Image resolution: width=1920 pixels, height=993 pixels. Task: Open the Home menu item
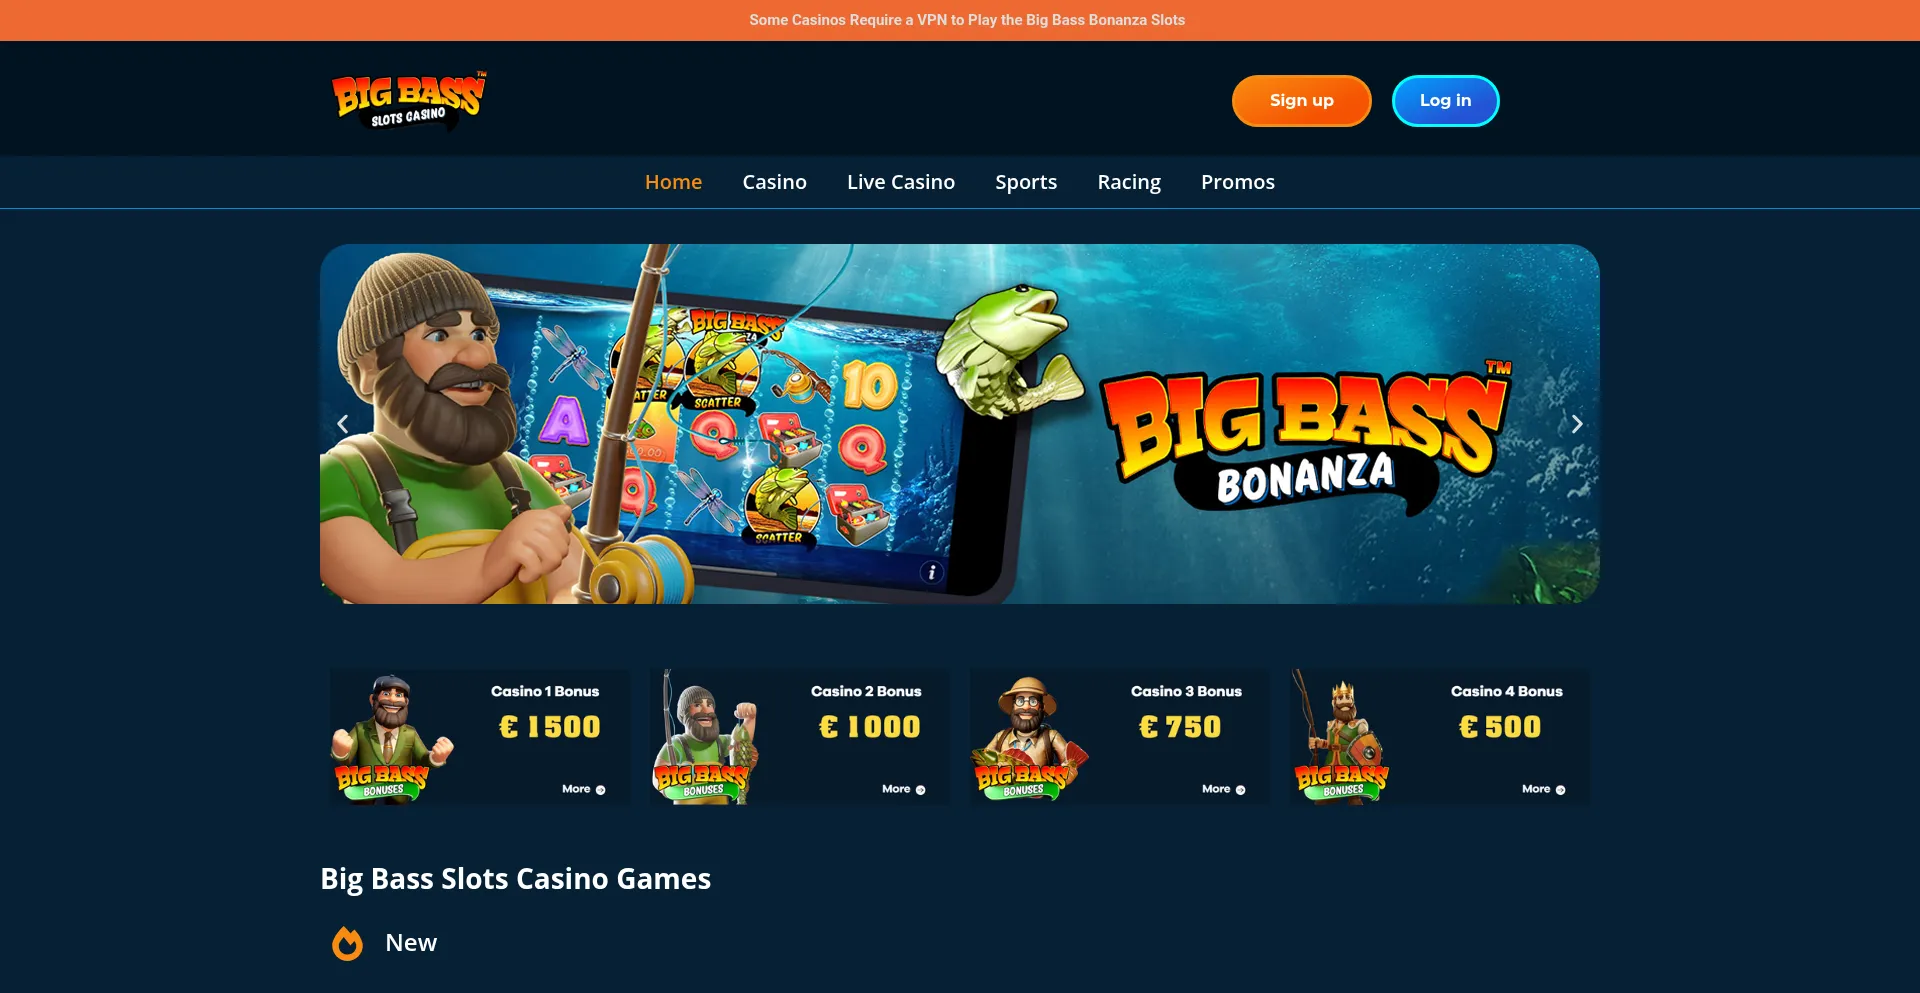tap(673, 182)
